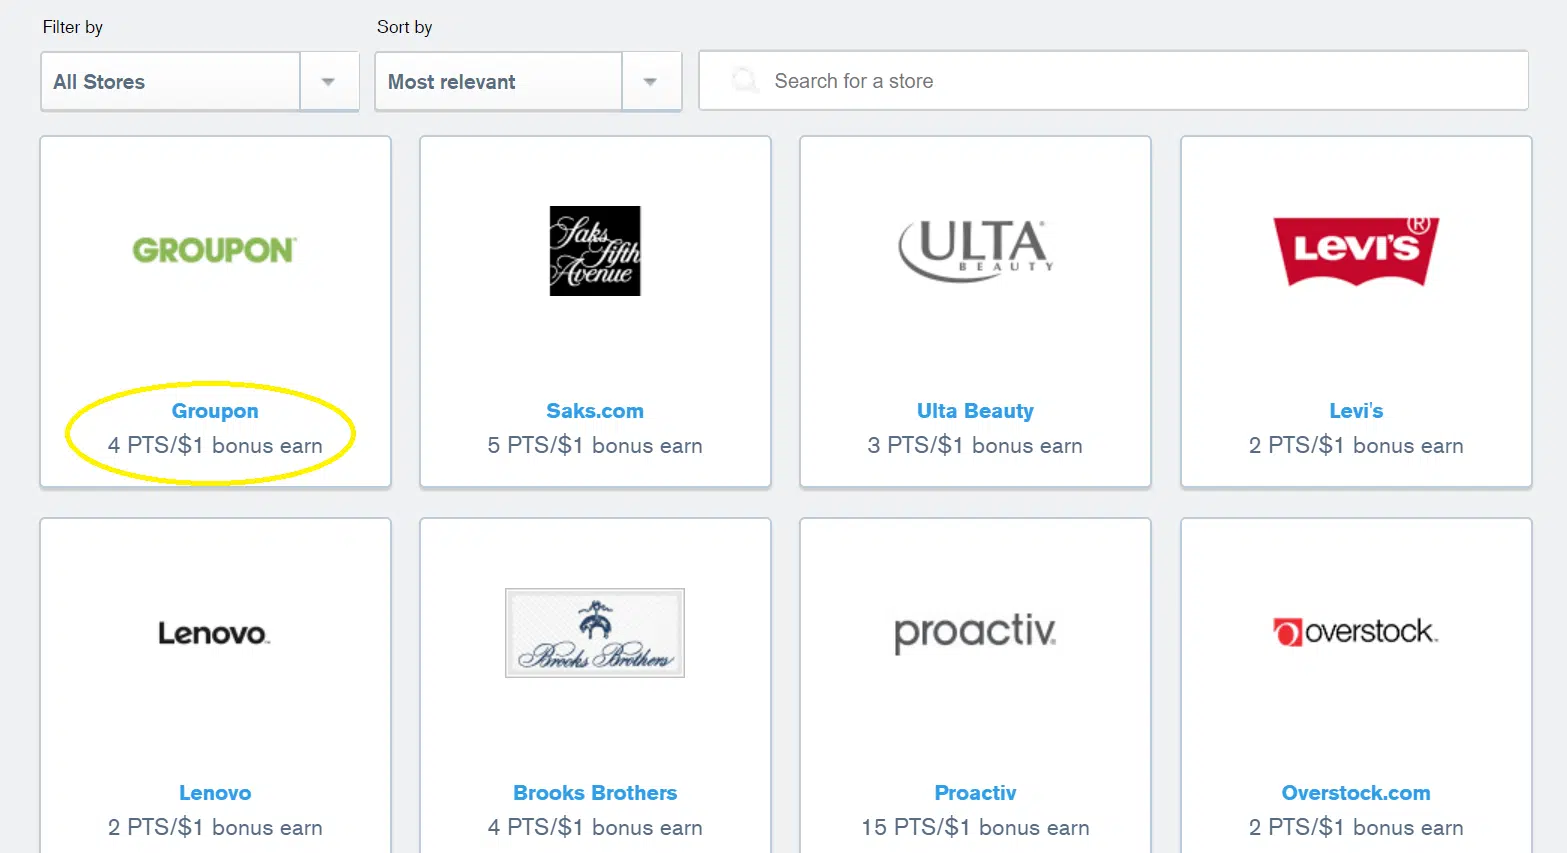
Task: Click the Filter by label
Action: tap(73, 27)
